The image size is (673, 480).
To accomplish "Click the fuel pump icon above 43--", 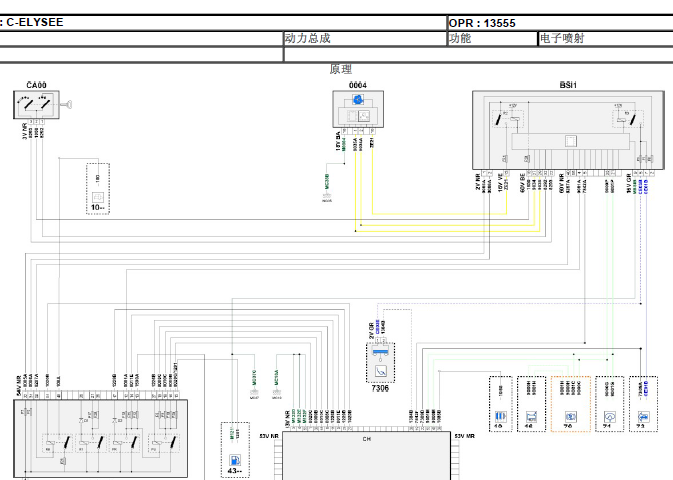I will [x=235, y=460].
